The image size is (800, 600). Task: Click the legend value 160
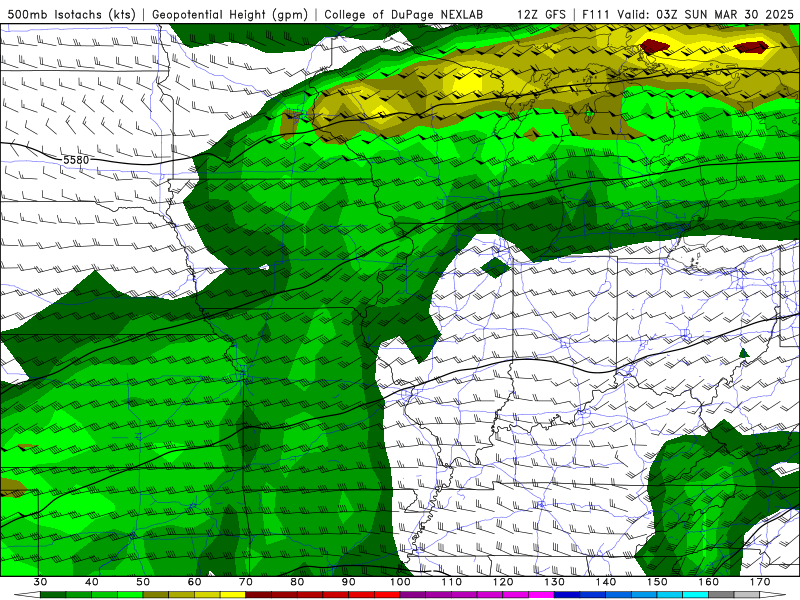pyautogui.click(x=709, y=582)
